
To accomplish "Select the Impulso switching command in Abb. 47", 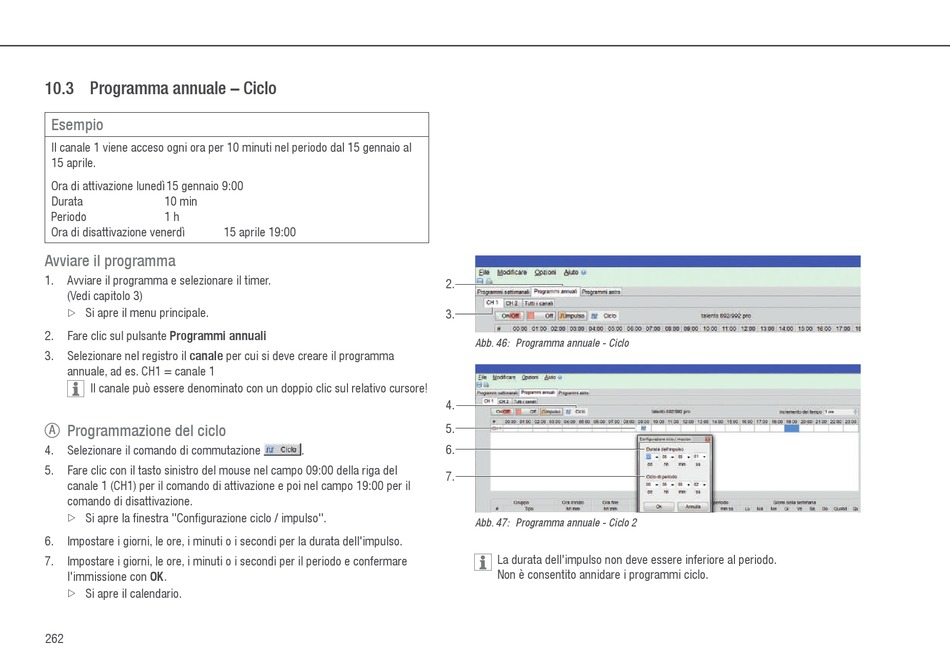I will tap(551, 411).
